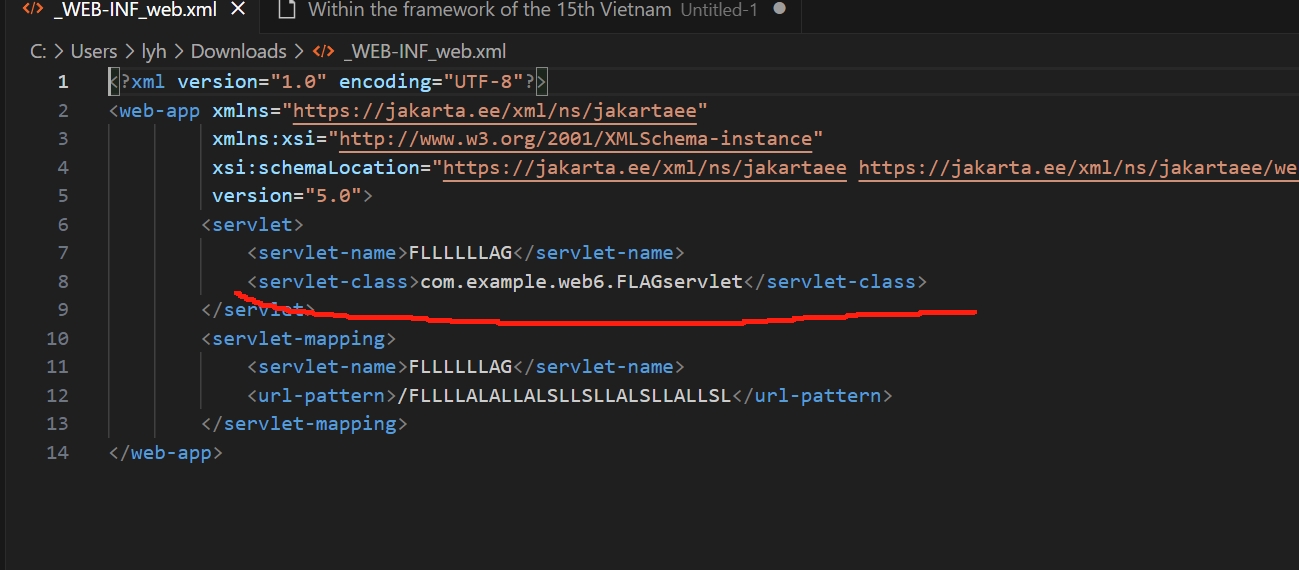Select the _WEB-INF_web.xml file name in the breadcrumb

click(424, 51)
